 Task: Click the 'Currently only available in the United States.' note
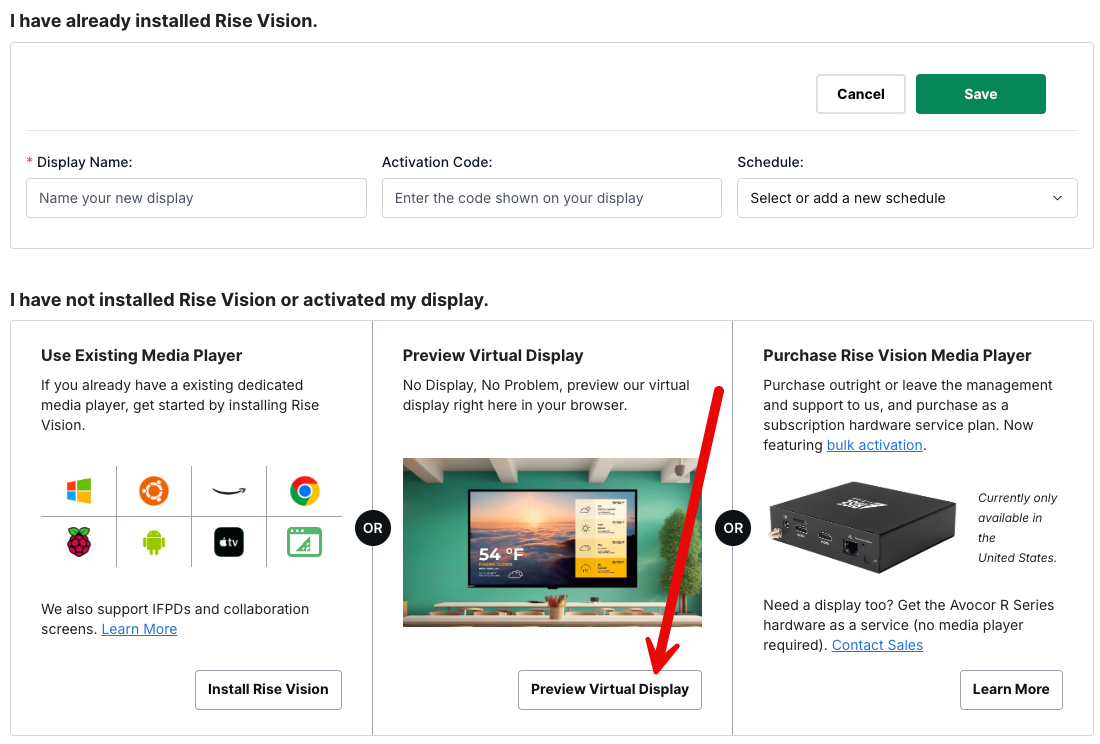(1017, 527)
